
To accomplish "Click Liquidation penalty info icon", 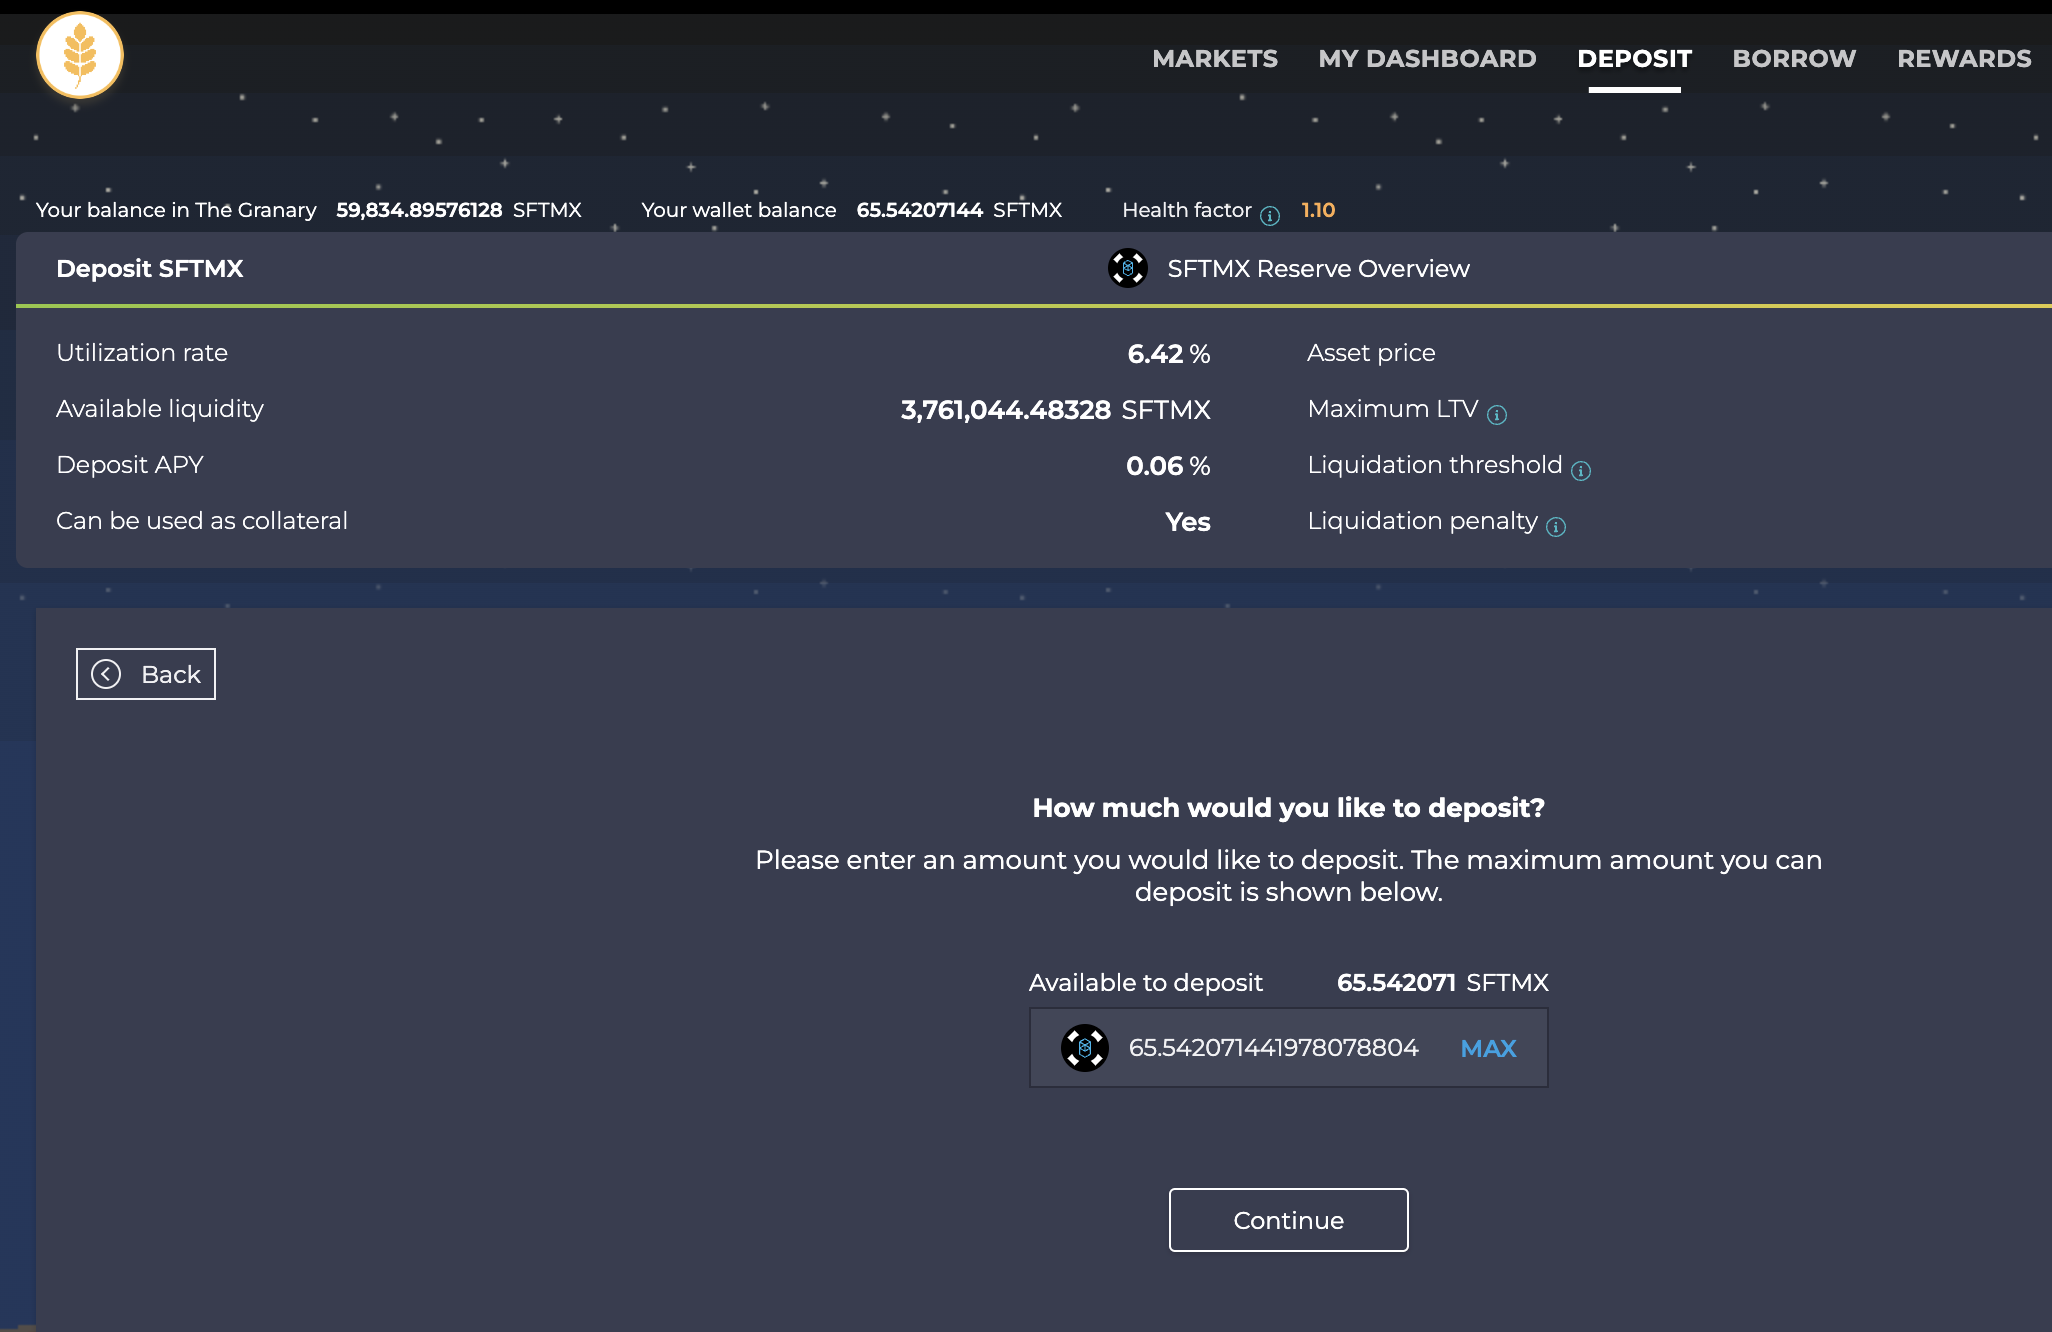I will (x=1556, y=527).
